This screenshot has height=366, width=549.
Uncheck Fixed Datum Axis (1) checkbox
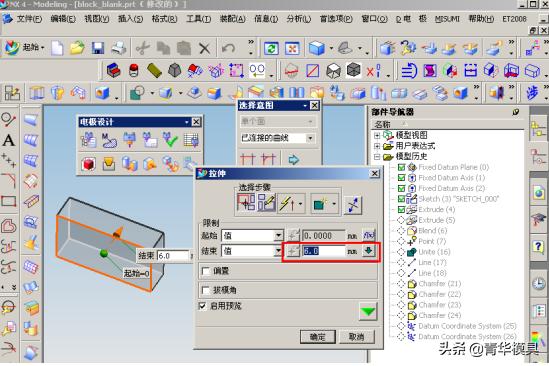click(402, 178)
